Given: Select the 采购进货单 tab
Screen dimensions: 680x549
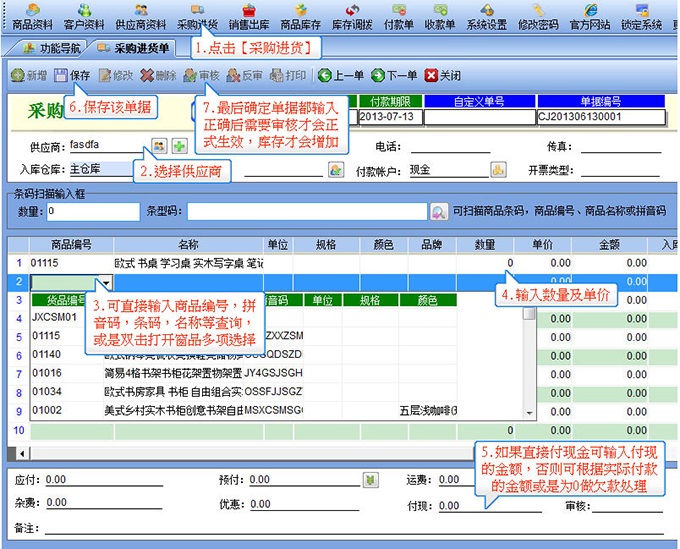Looking at the screenshot, I should pos(134,48).
